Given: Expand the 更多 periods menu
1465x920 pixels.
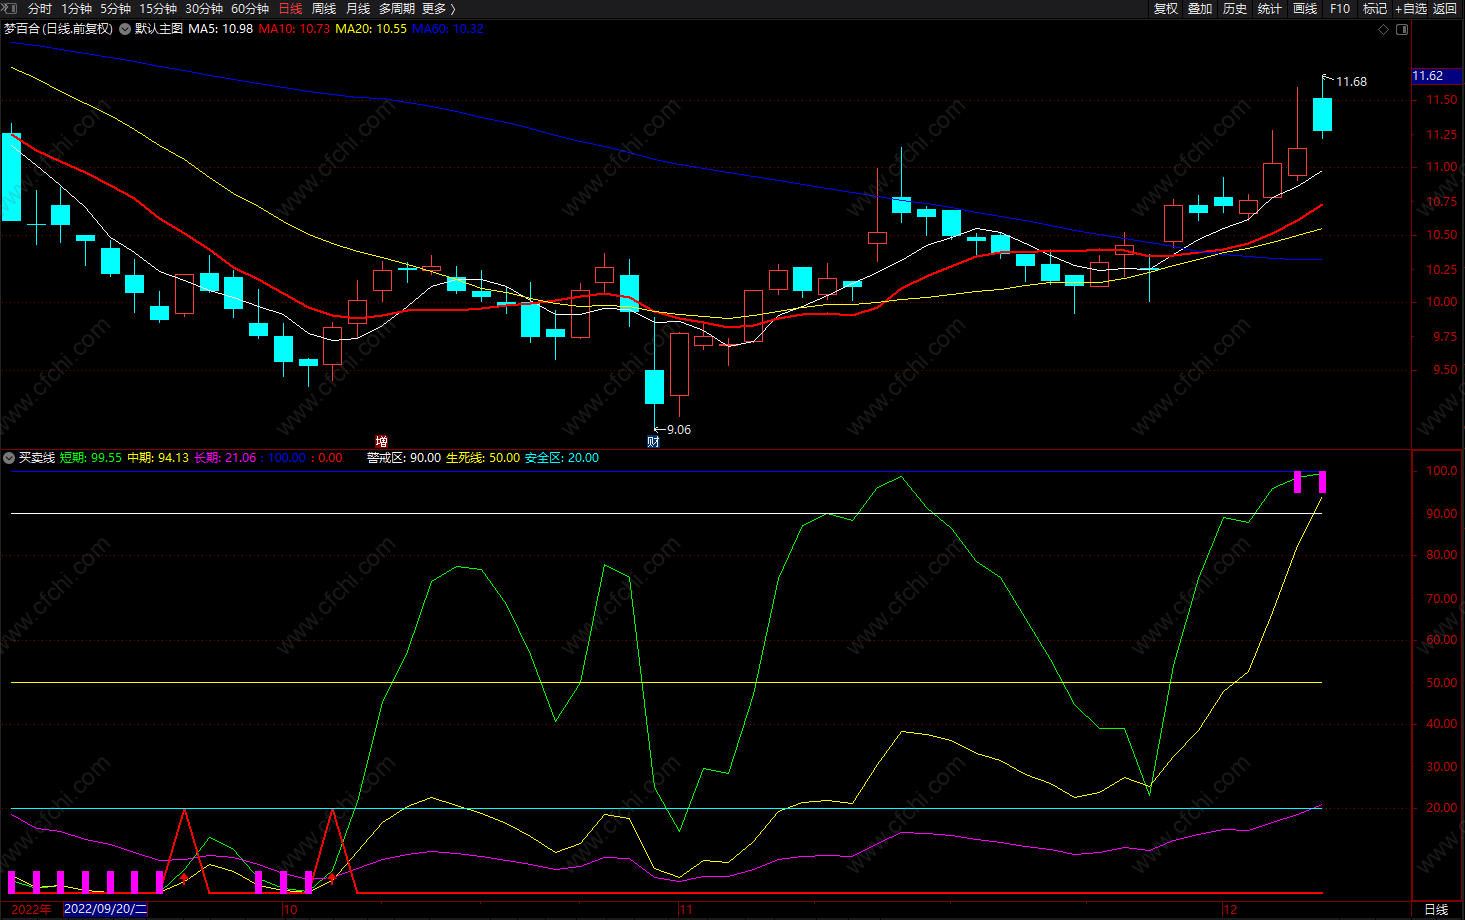Looking at the screenshot, I should [x=438, y=8].
